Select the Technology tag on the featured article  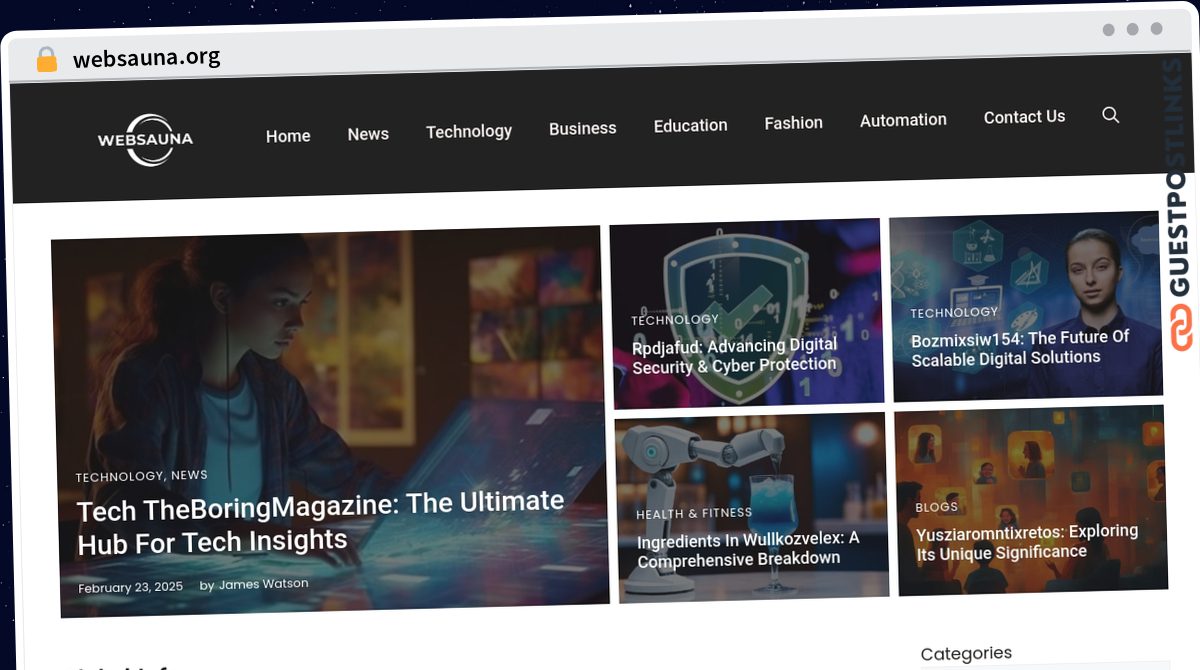[119, 477]
